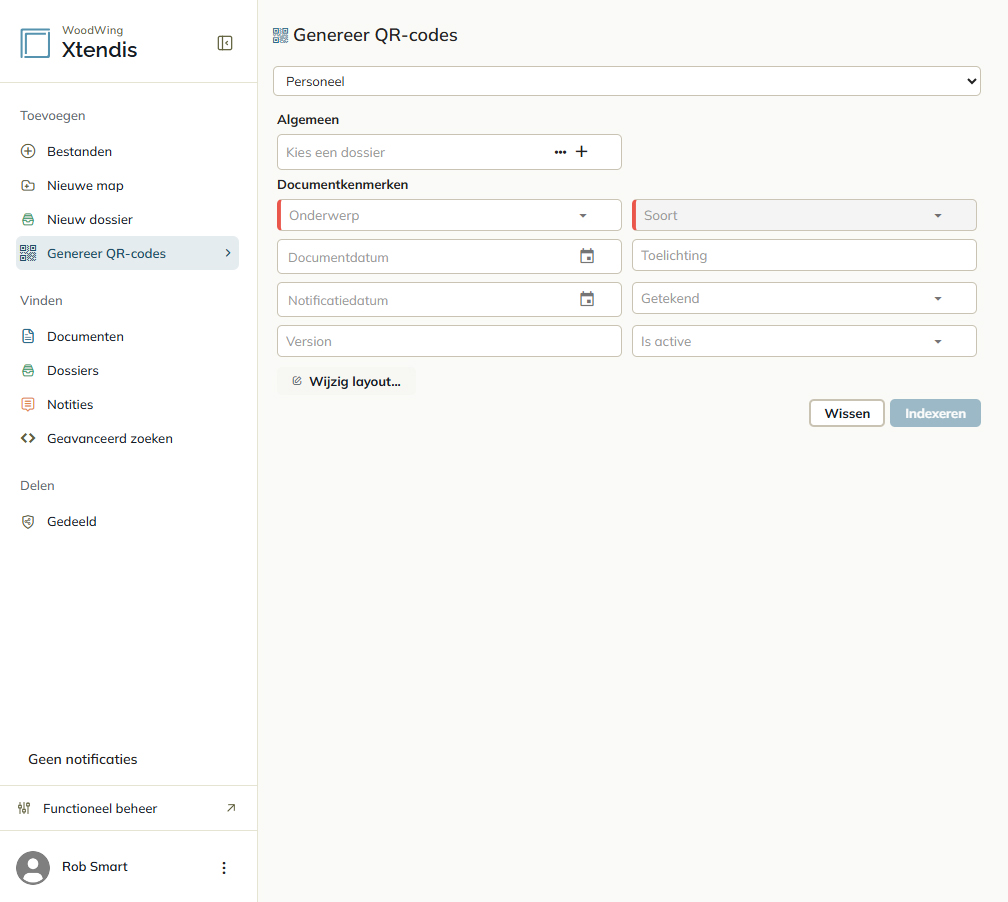1008x902 pixels.
Task: Click the Documentdatum date field
Action: [x=449, y=257]
